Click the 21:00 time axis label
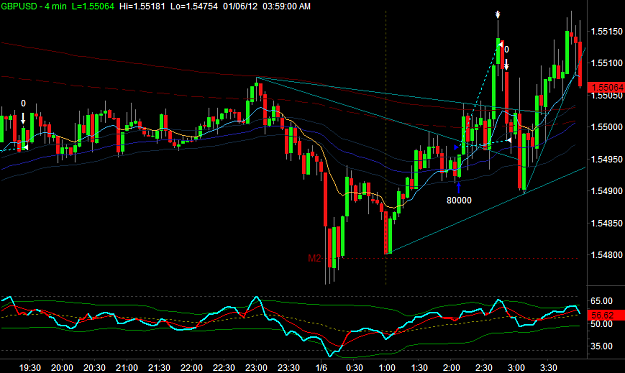This screenshot has height=373, width=625. pyautogui.click(x=127, y=368)
